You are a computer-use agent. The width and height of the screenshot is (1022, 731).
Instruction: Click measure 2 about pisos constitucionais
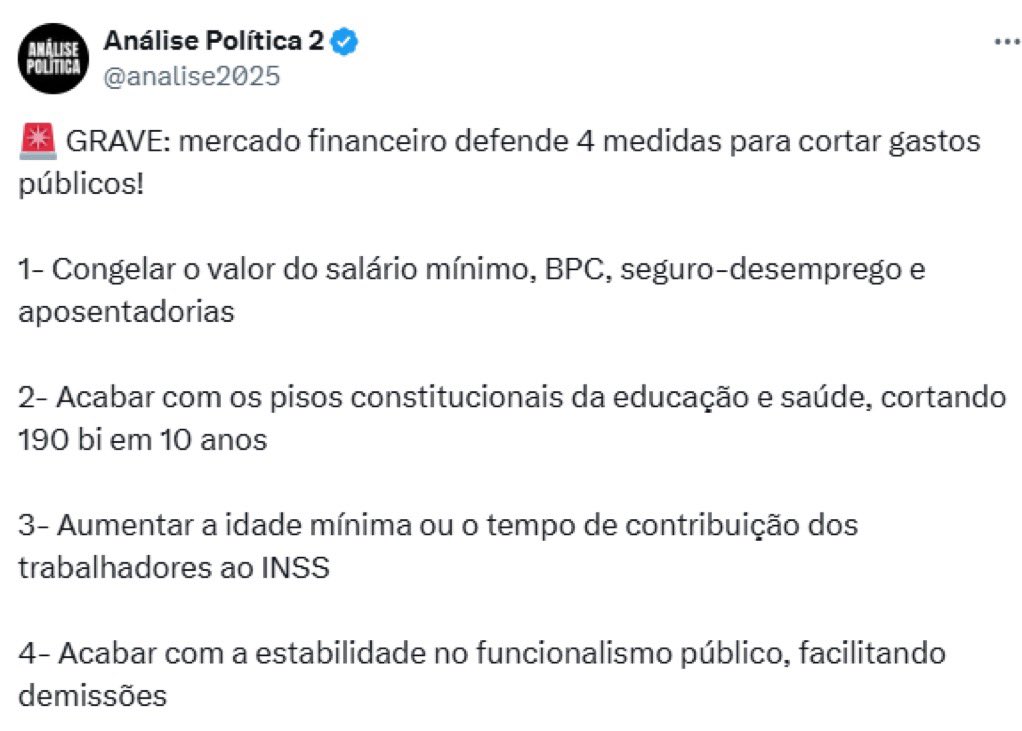pos(512,418)
